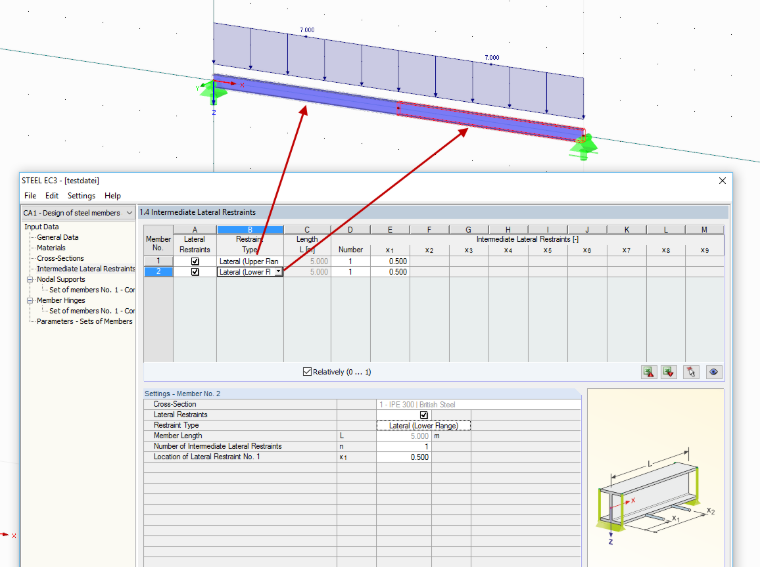
Task: Click Number of Intermediate Lateral Restraints value field
Action: click(x=404, y=446)
